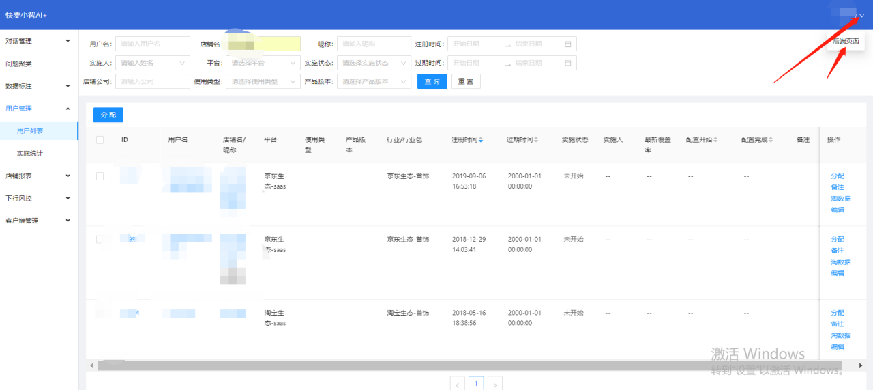Click 编辑 link in 2018-12-29 row
874x390 pixels.
(x=837, y=273)
